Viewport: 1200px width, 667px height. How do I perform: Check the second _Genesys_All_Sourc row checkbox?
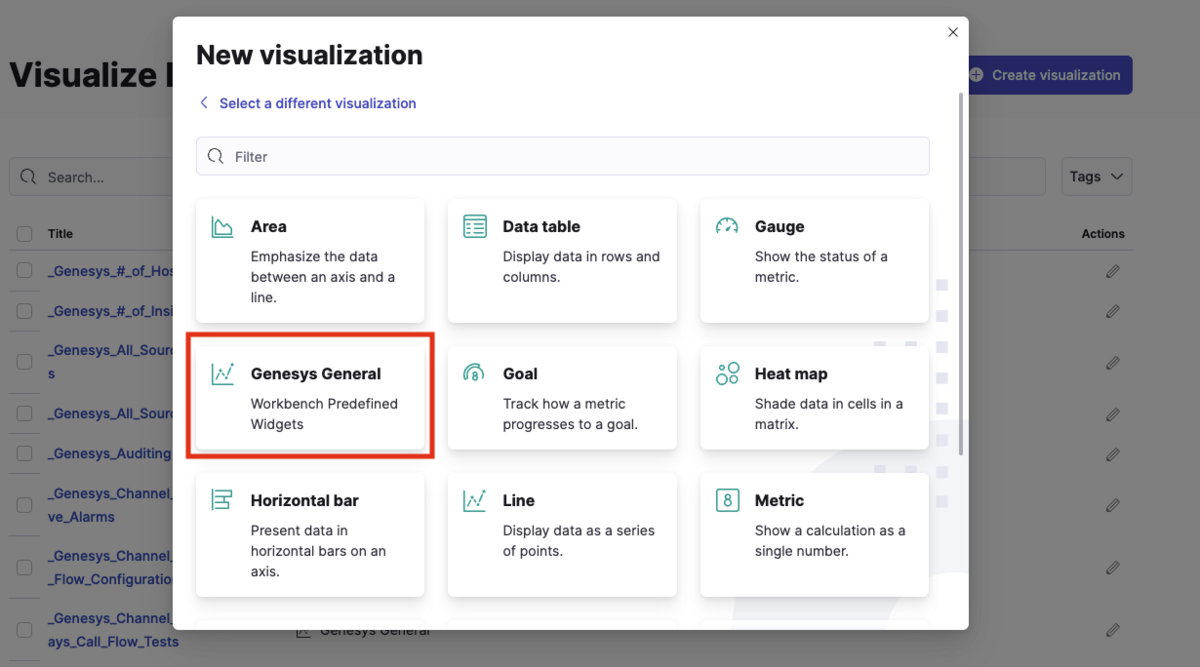click(x=24, y=413)
